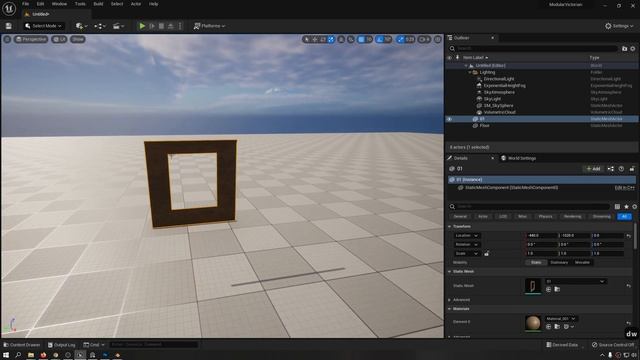Click the Details lock icon
The width and height of the screenshot is (640, 360).
(632, 169)
